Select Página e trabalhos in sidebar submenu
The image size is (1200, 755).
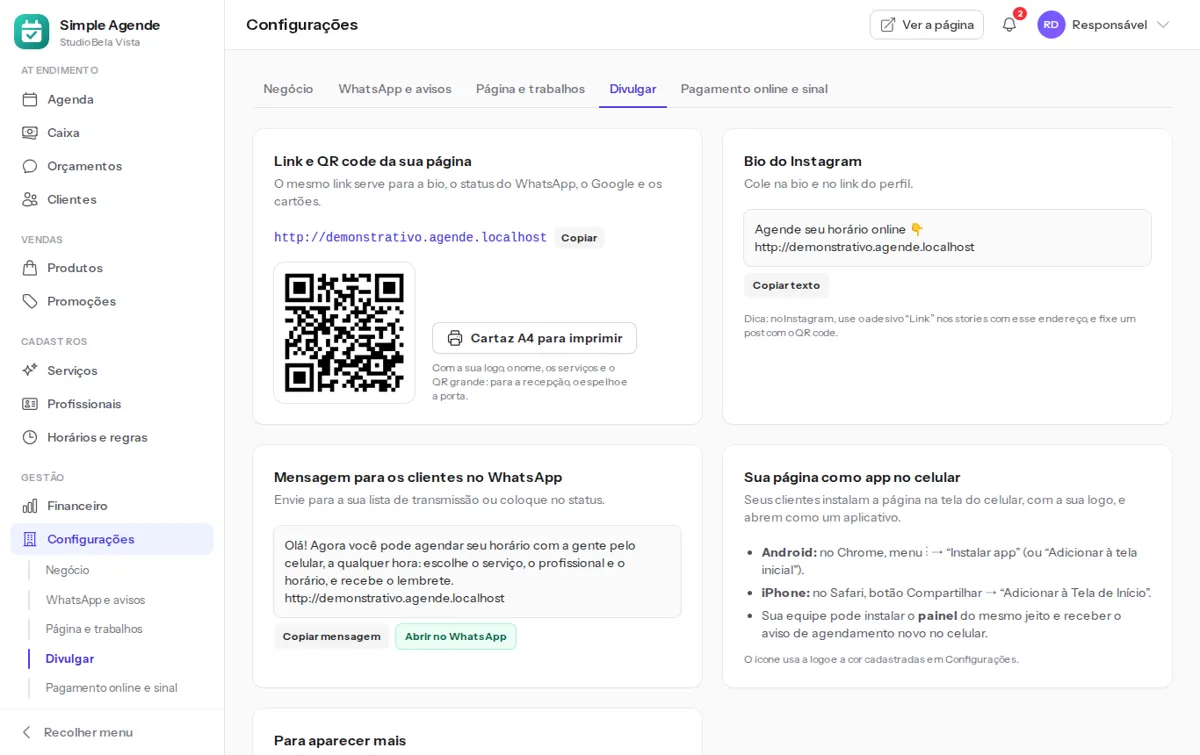pyautogui.click(x=94, y=629)
